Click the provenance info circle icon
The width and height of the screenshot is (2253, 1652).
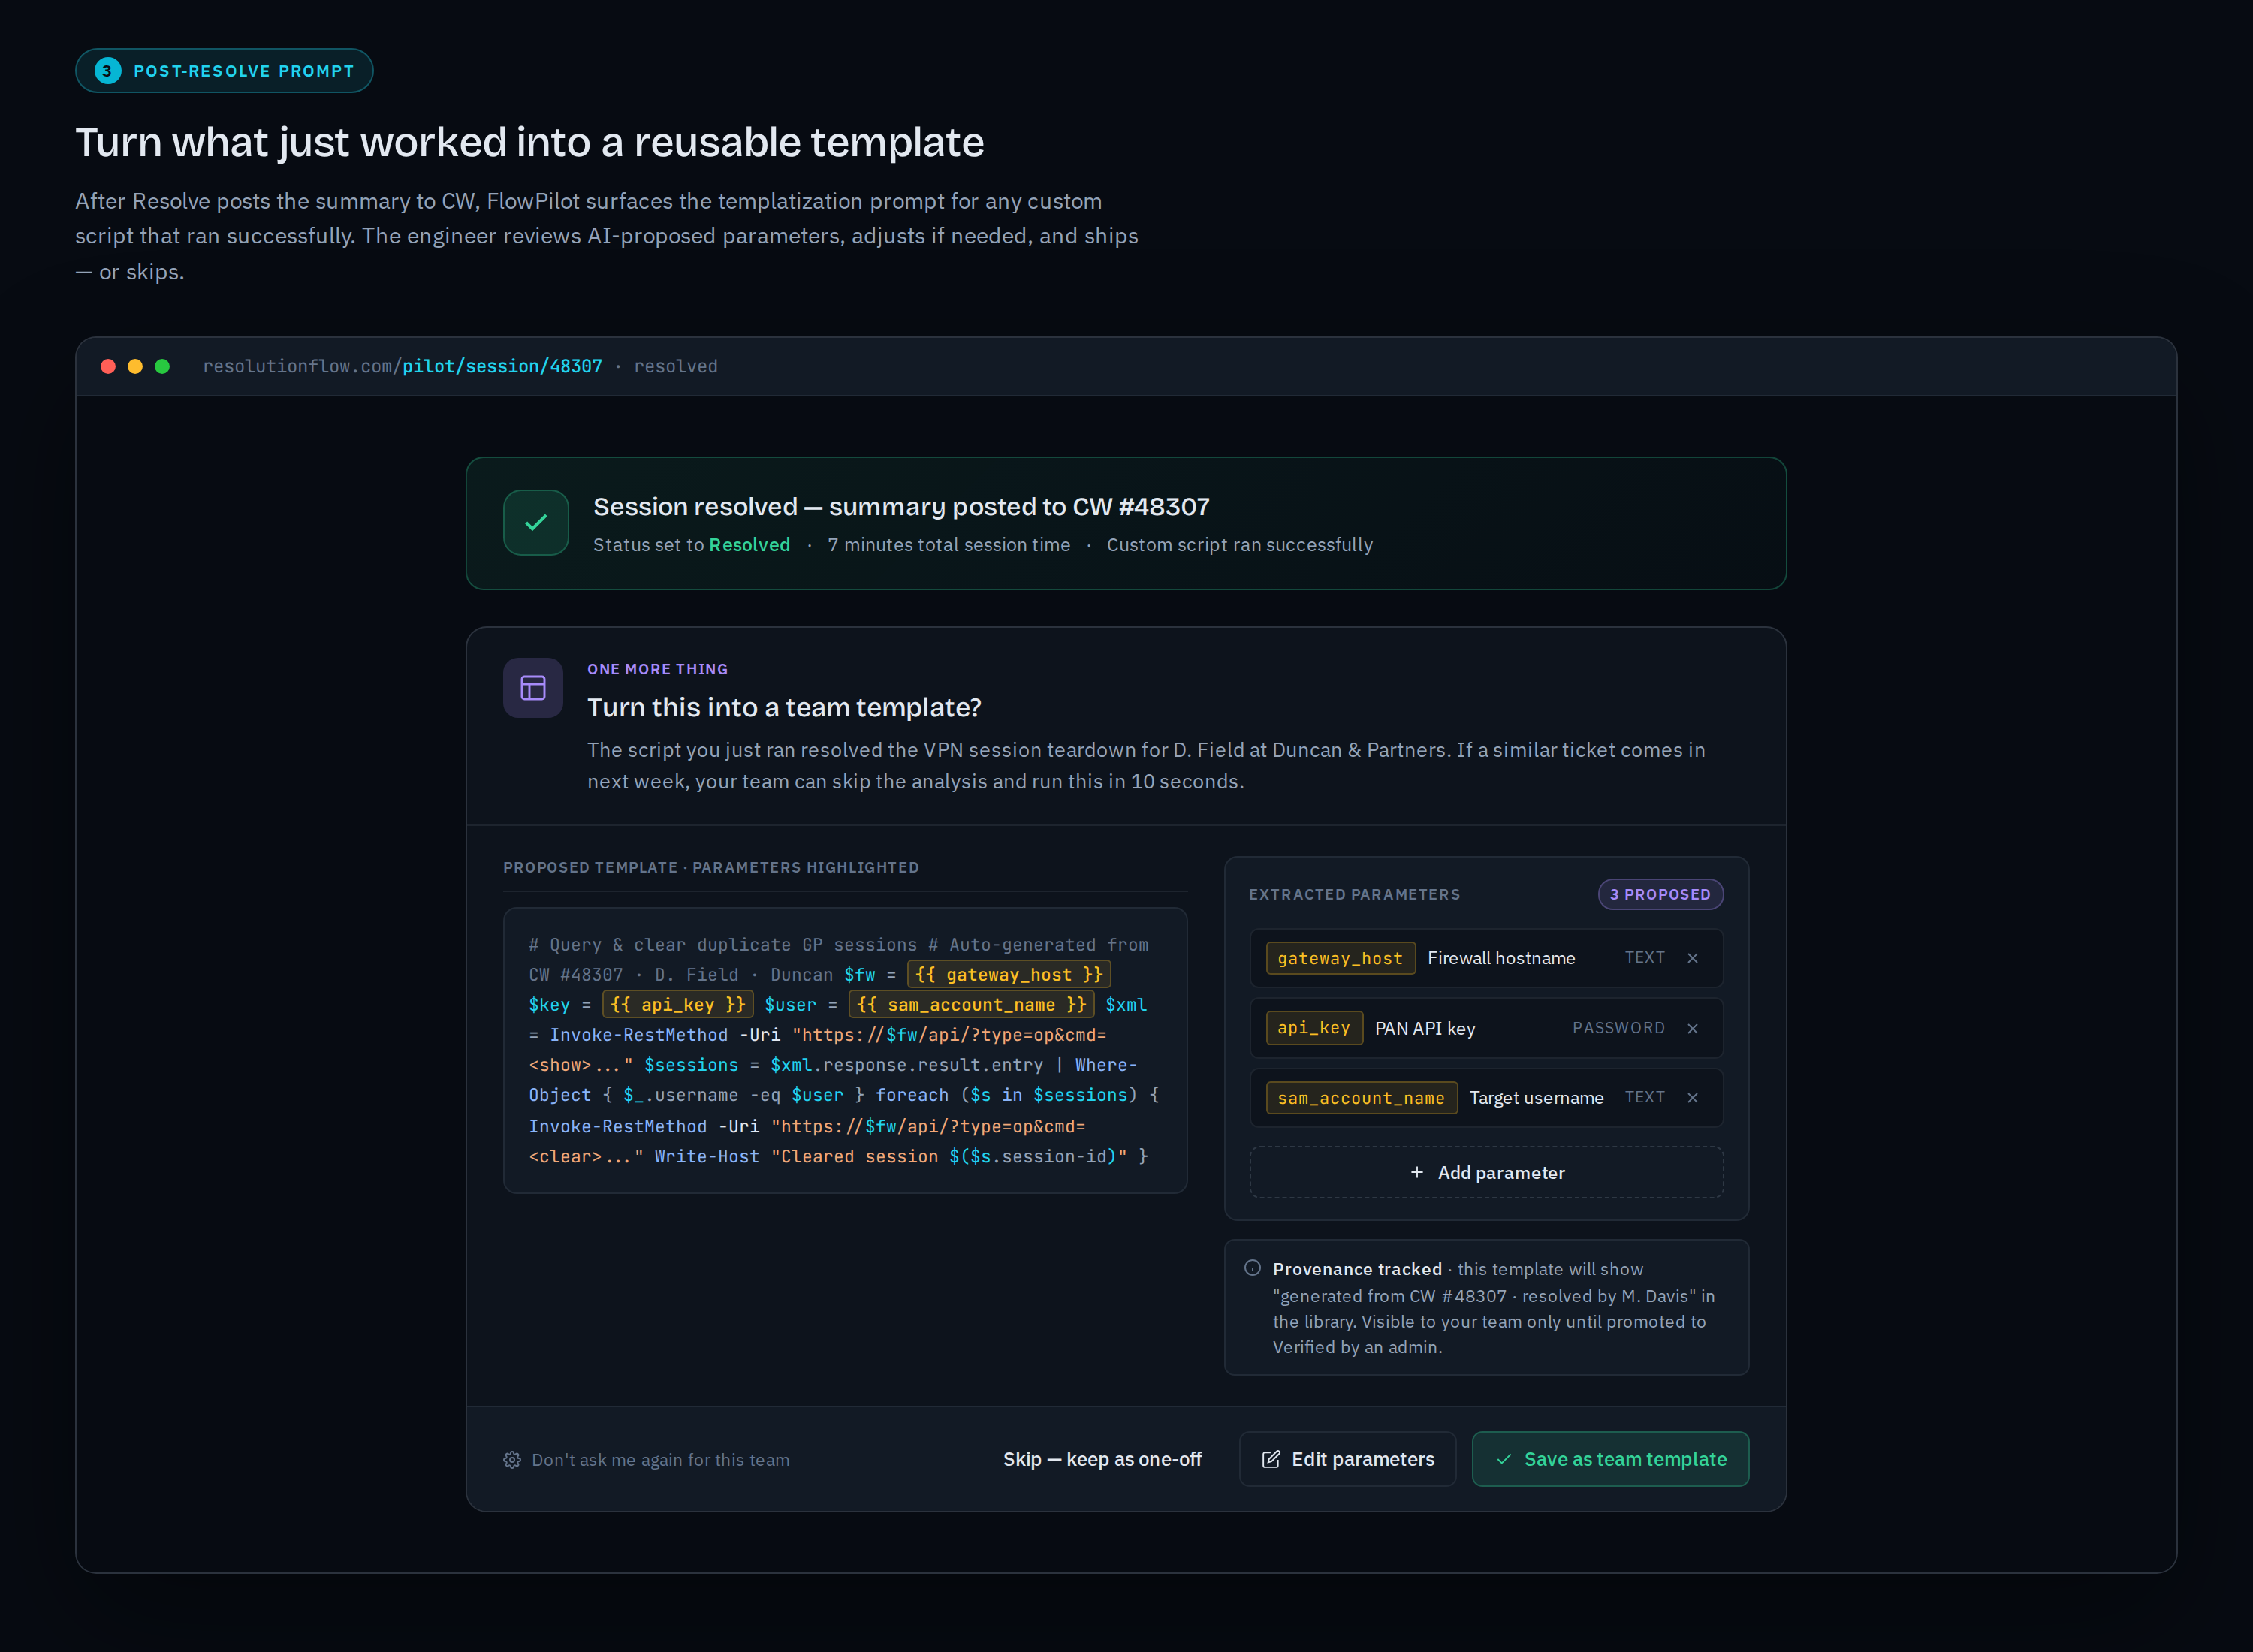tap(1252, 1268)
